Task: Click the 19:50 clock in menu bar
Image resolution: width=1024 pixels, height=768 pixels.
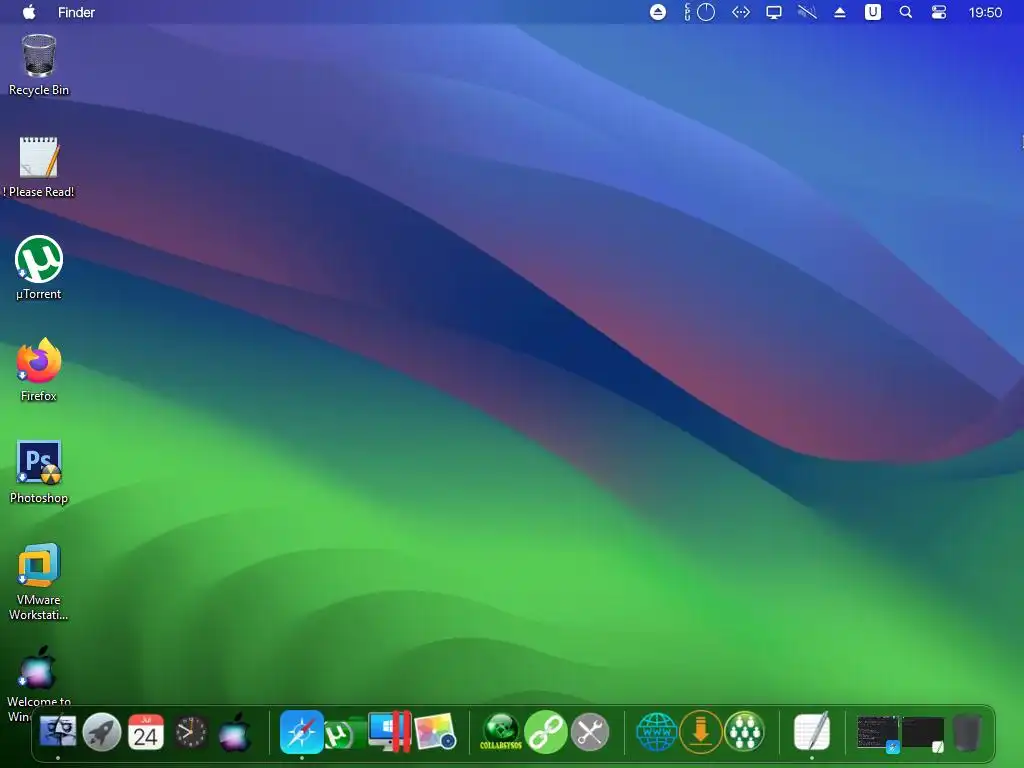Action: (985, 12)
